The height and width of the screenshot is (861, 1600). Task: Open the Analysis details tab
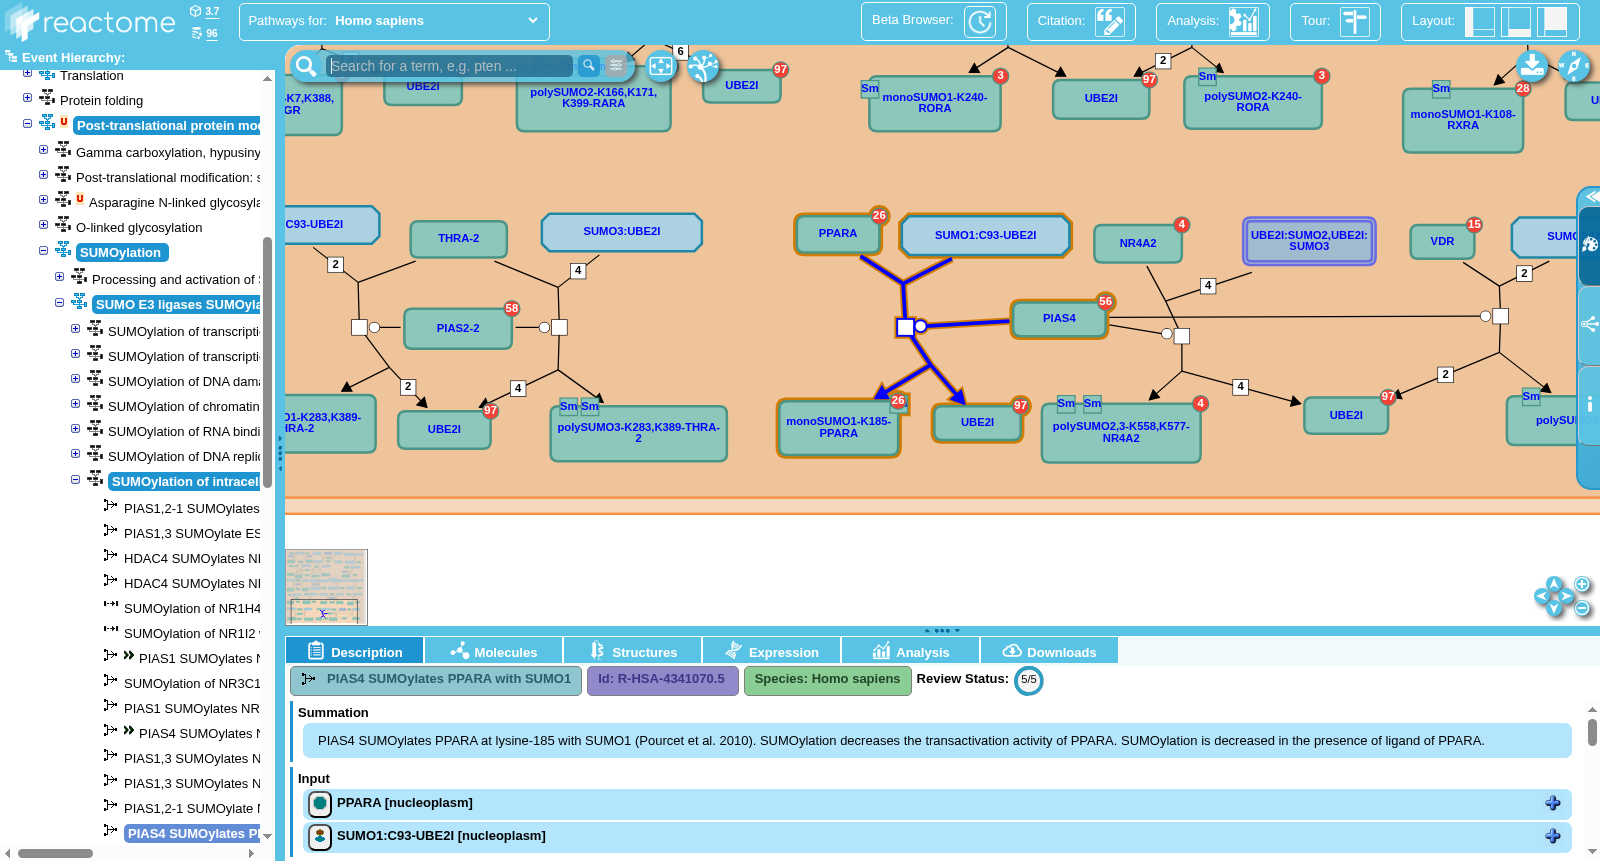click(x=910, y=651)
